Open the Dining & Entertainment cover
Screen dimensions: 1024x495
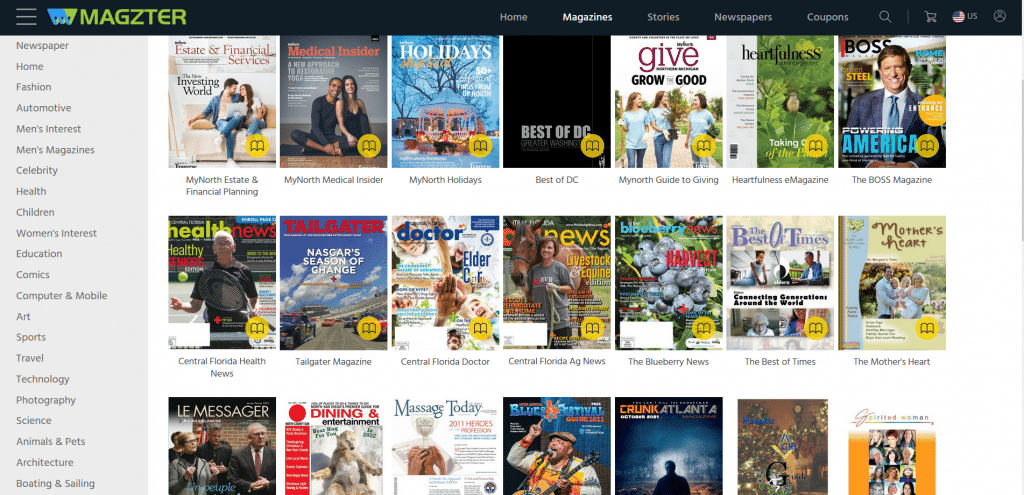[334, 446]
